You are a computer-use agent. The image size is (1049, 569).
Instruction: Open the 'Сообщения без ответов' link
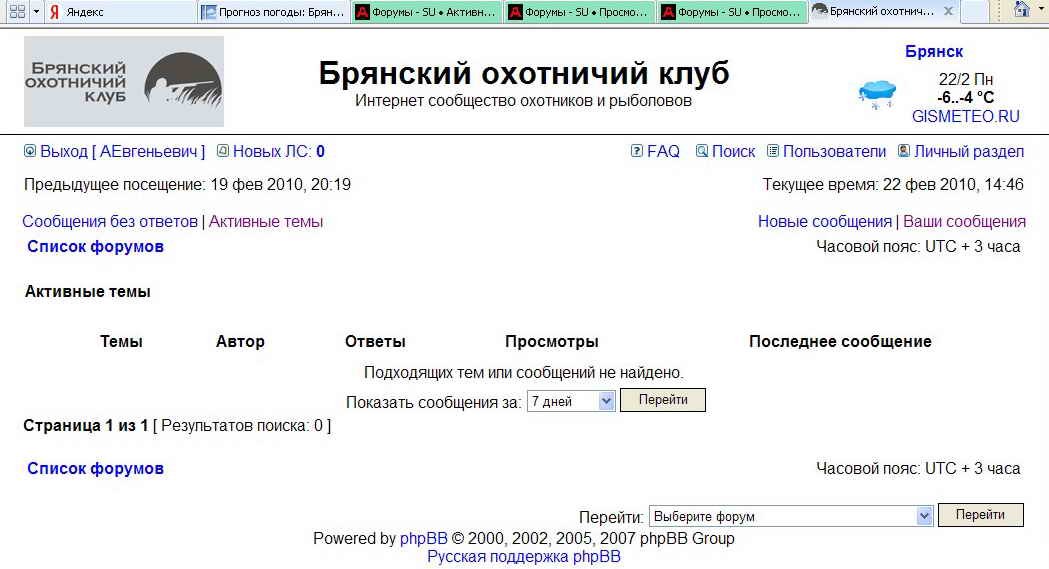[110, 222]
